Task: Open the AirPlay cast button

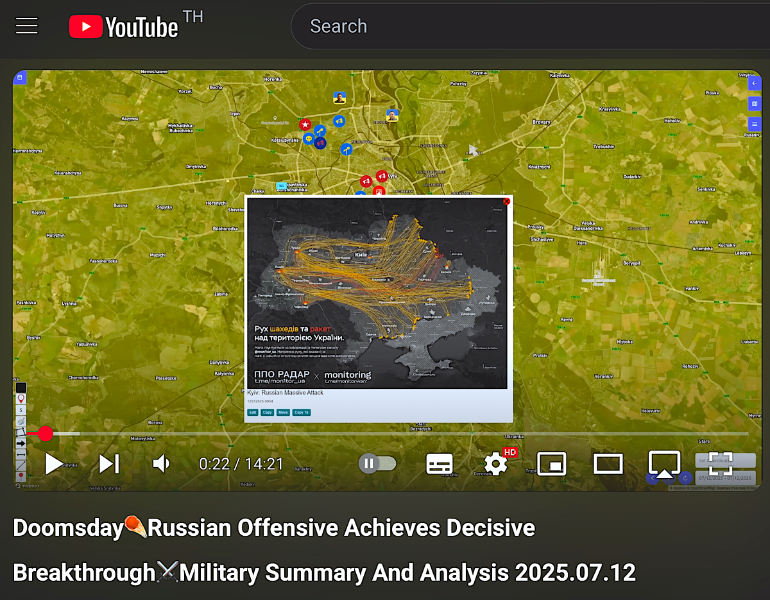Action: pyautogui.click(x=664, y=464)
